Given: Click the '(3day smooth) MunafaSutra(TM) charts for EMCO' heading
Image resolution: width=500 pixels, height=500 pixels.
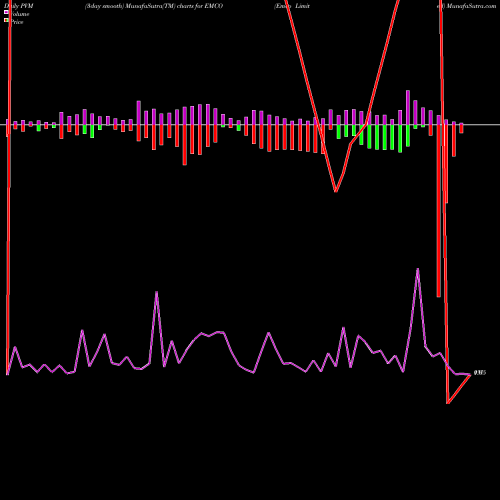Looking at the screenshot, I should [x=154, y=6].
